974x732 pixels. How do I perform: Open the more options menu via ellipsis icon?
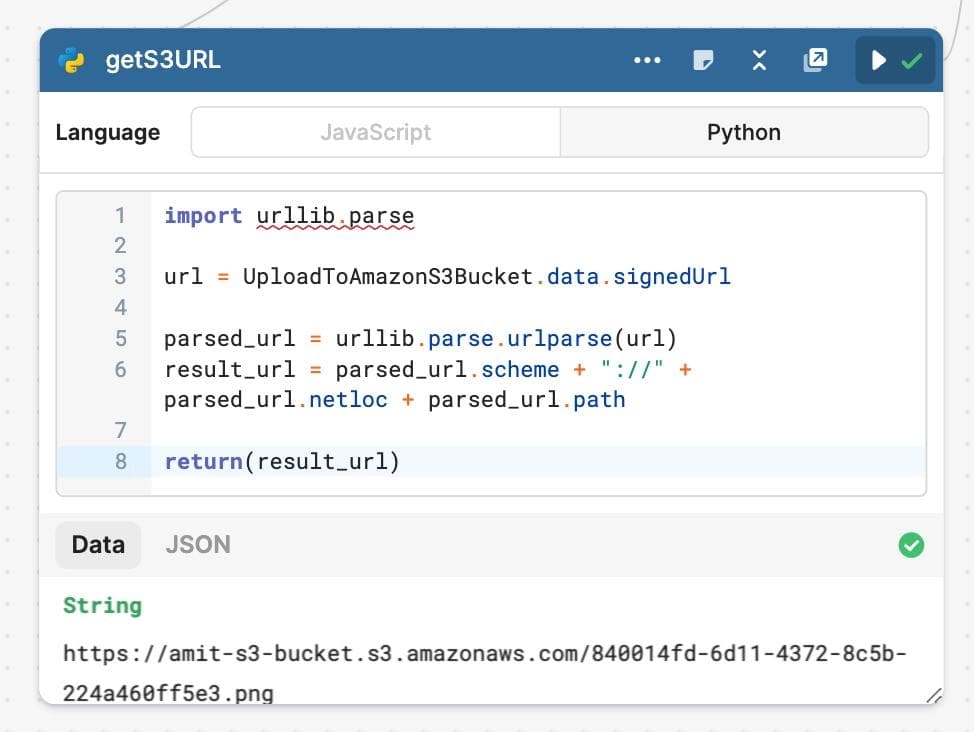click(647, 60)
